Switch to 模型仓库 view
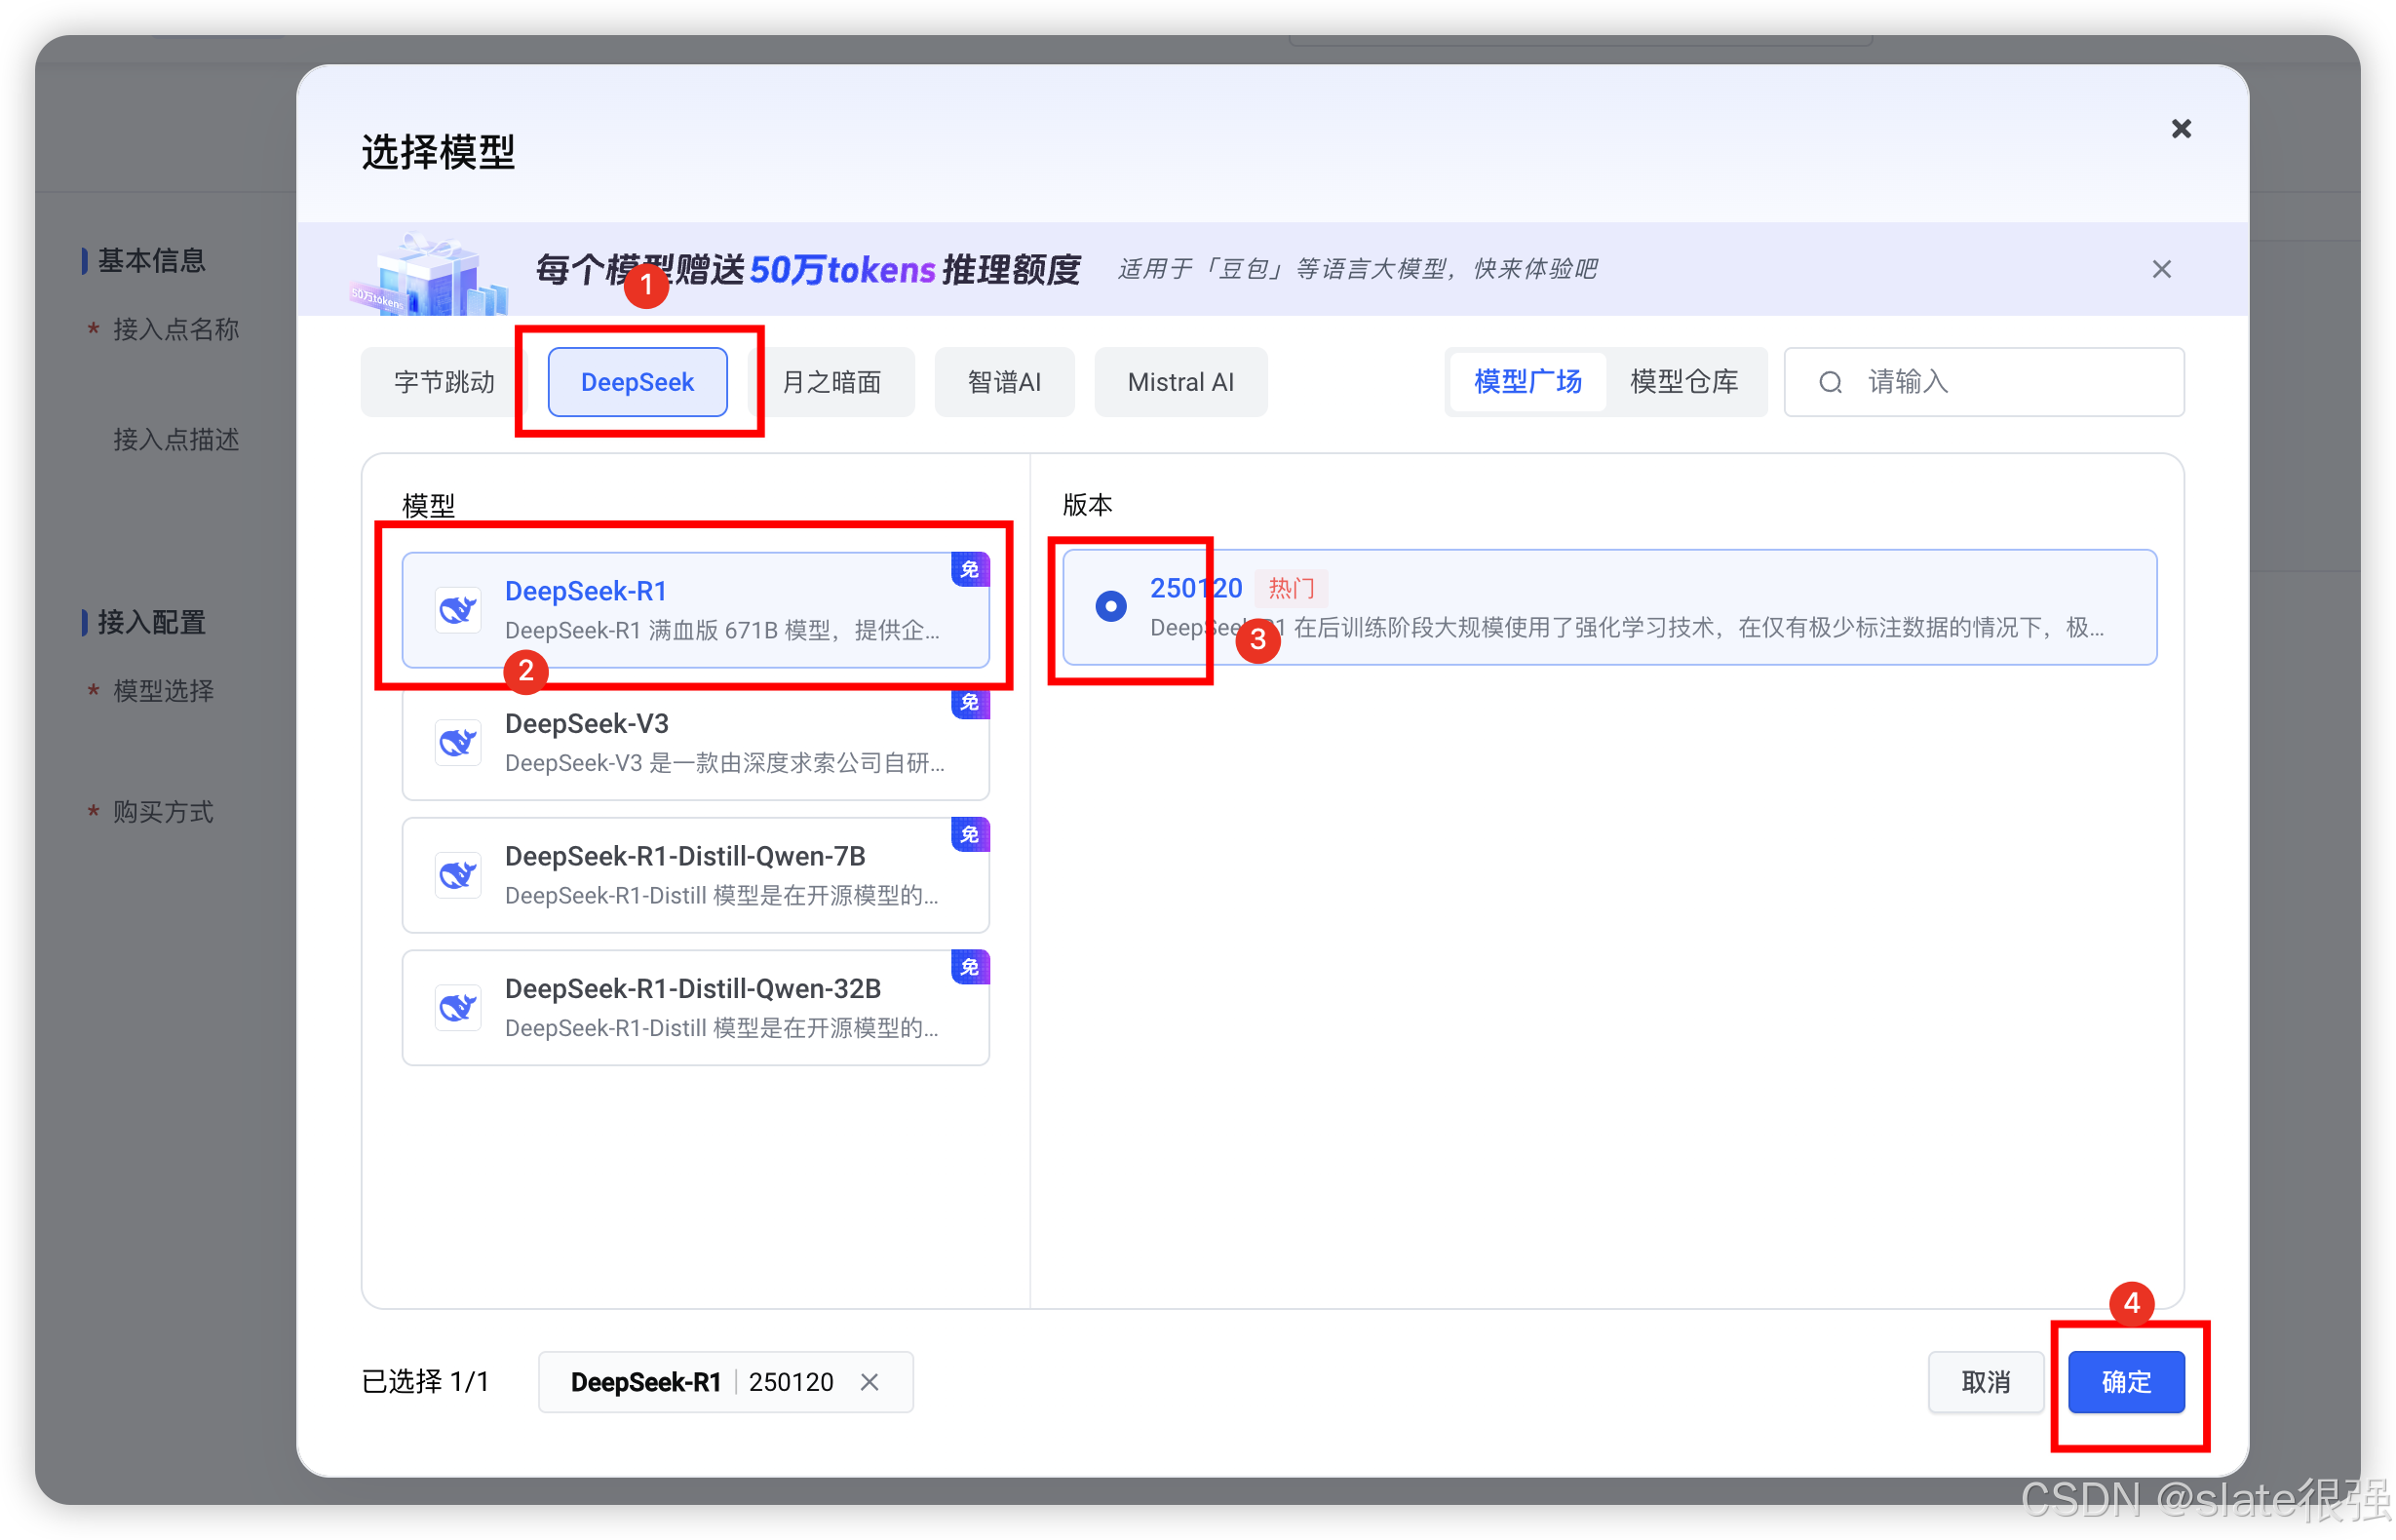This screenshot has height=1540, width=2396. click(1684, 382)
